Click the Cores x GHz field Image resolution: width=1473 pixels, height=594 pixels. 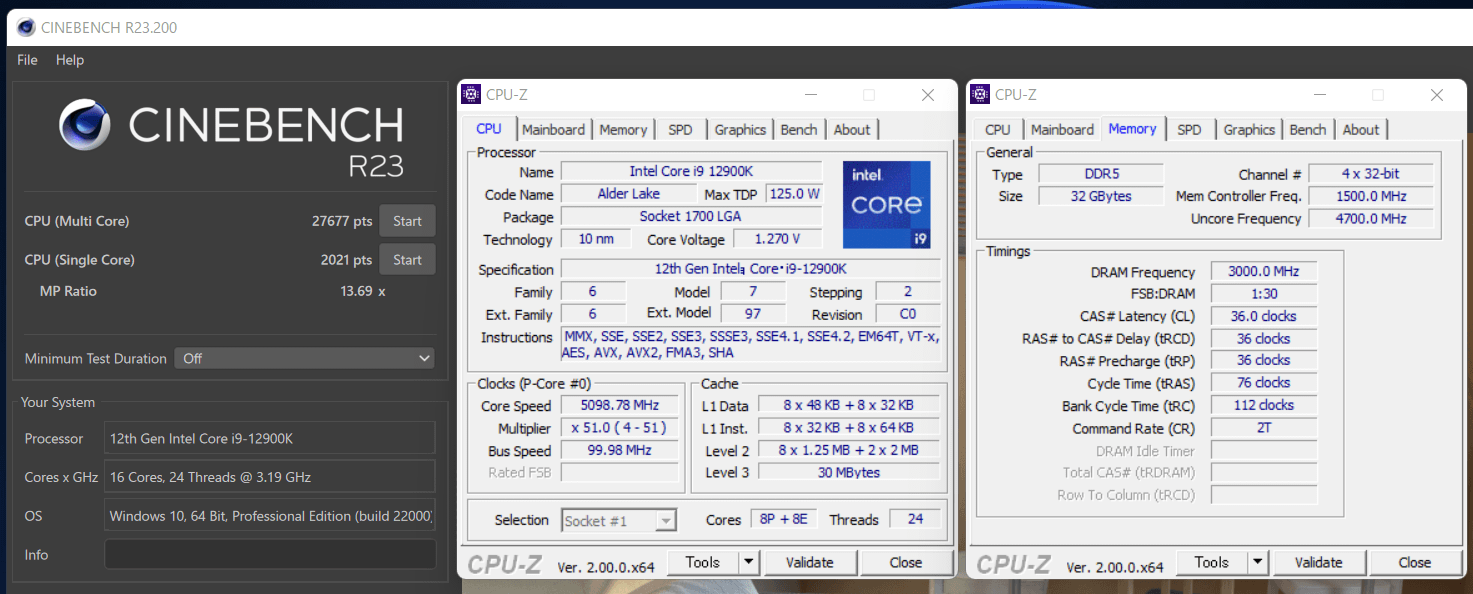pyautogui.click(x=270, y=477)
